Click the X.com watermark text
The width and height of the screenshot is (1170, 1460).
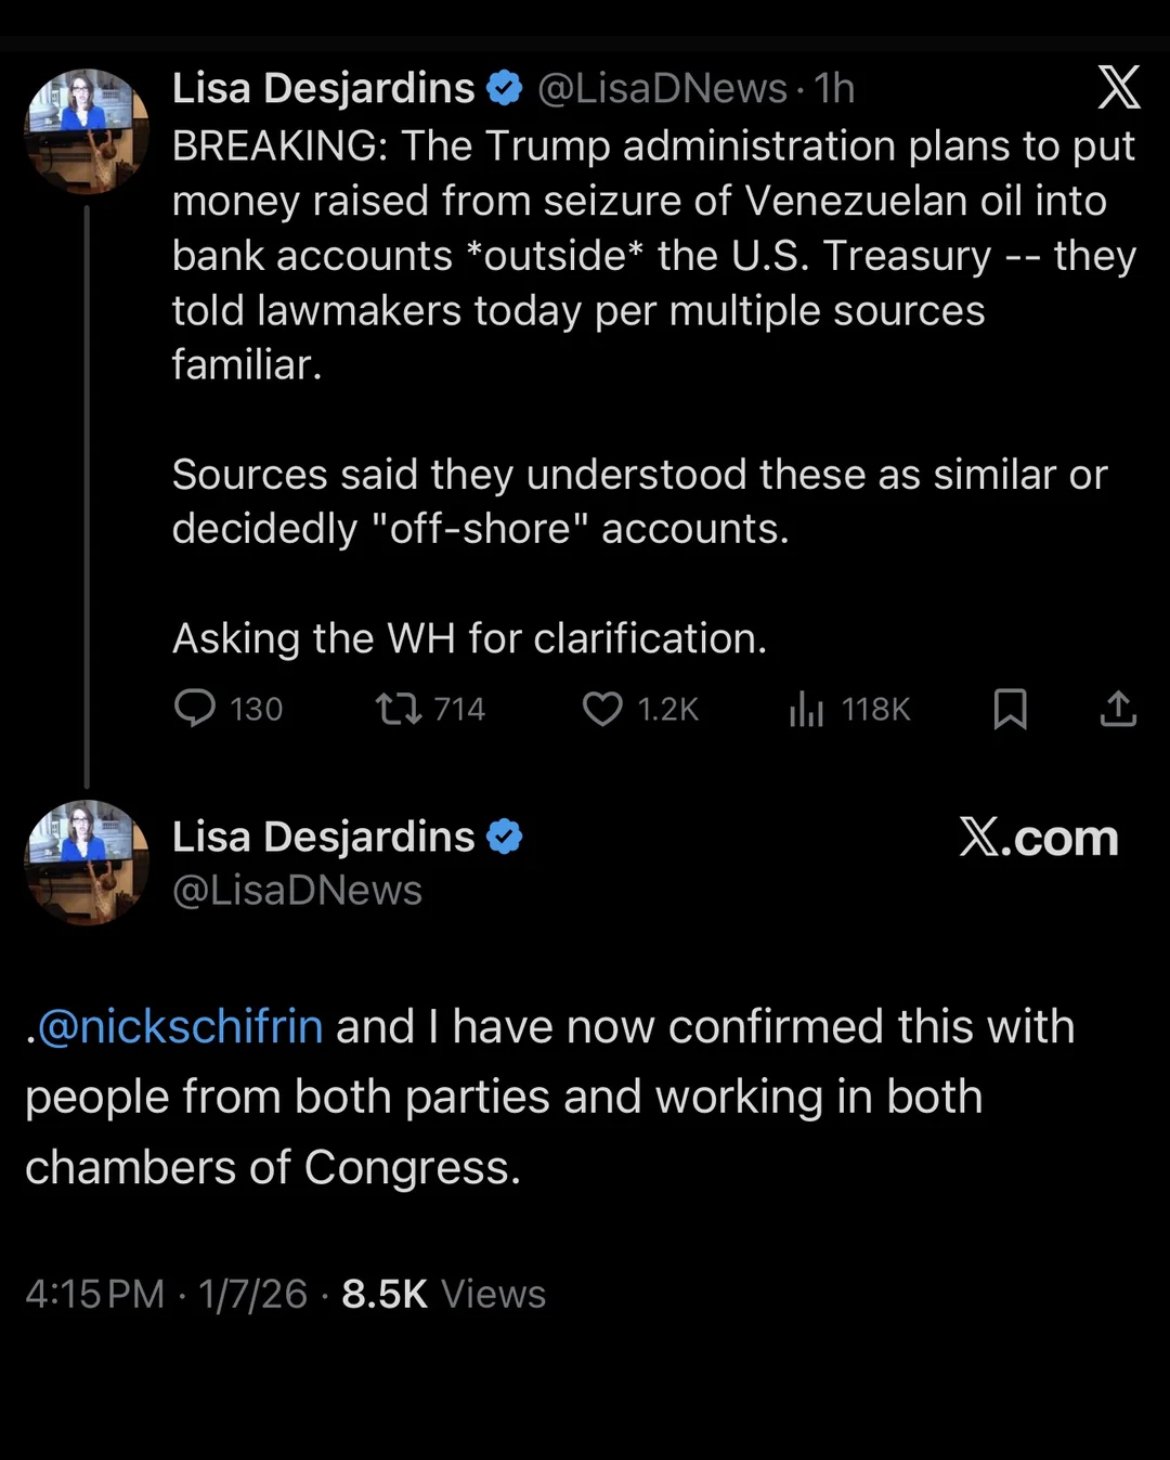pyautogui.click(x=1038, y=837)
